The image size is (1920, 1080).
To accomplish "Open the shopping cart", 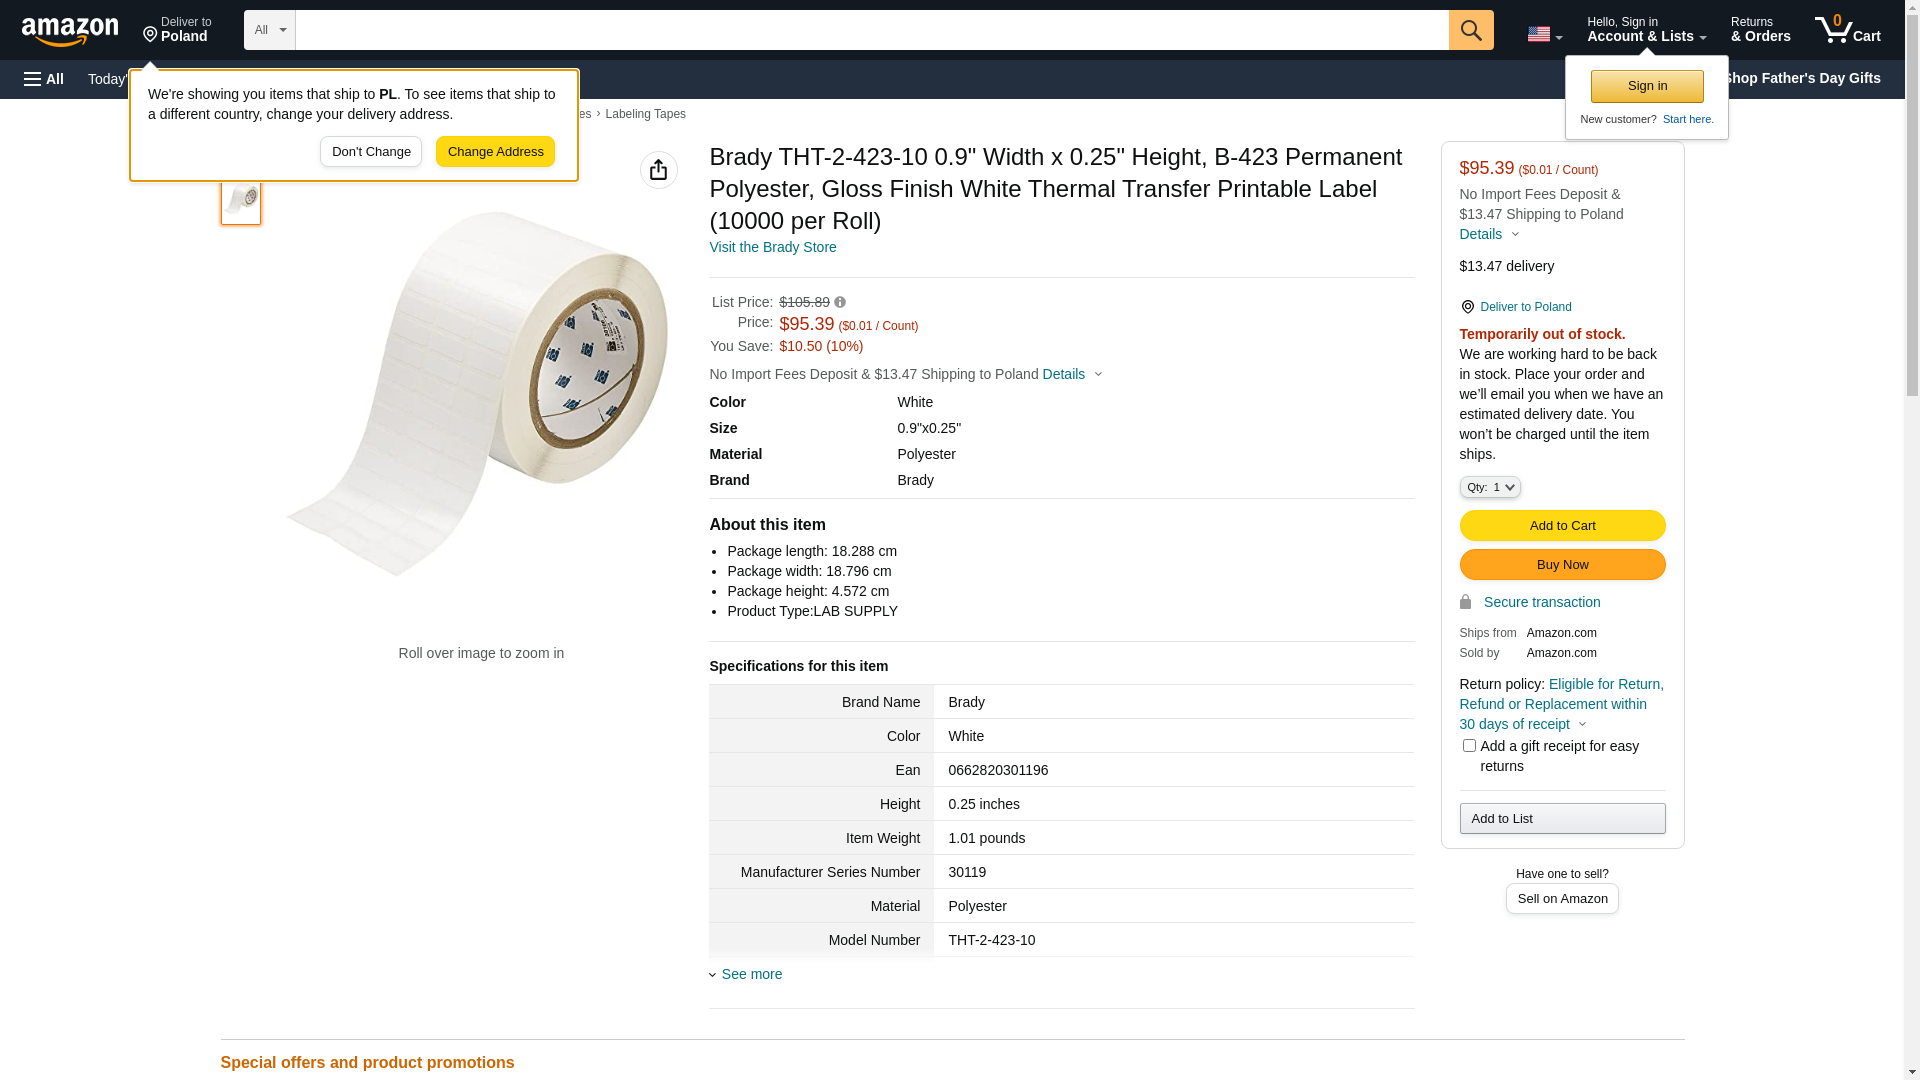I will click(x=1847, y=30).
